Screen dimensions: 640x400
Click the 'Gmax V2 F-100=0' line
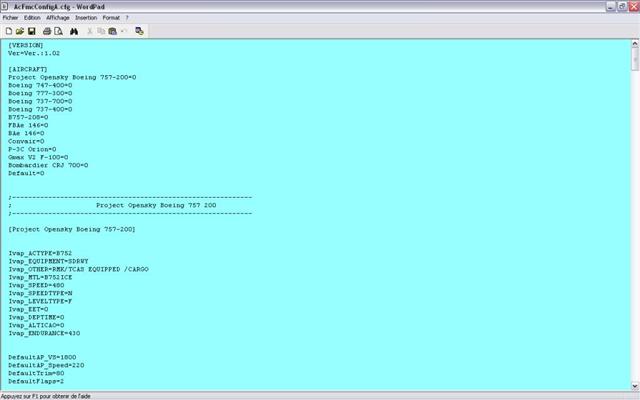38,157
